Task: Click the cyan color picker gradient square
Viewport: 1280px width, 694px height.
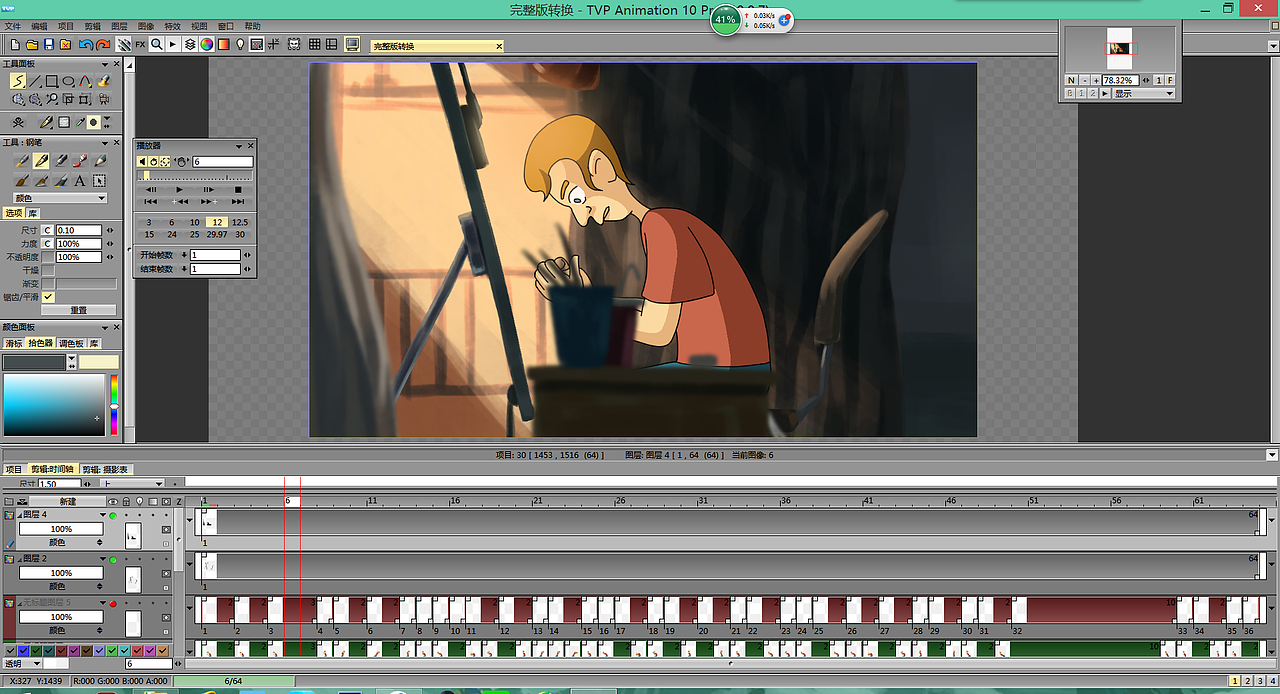Action: pyautogui.click(x=54, y=404)
